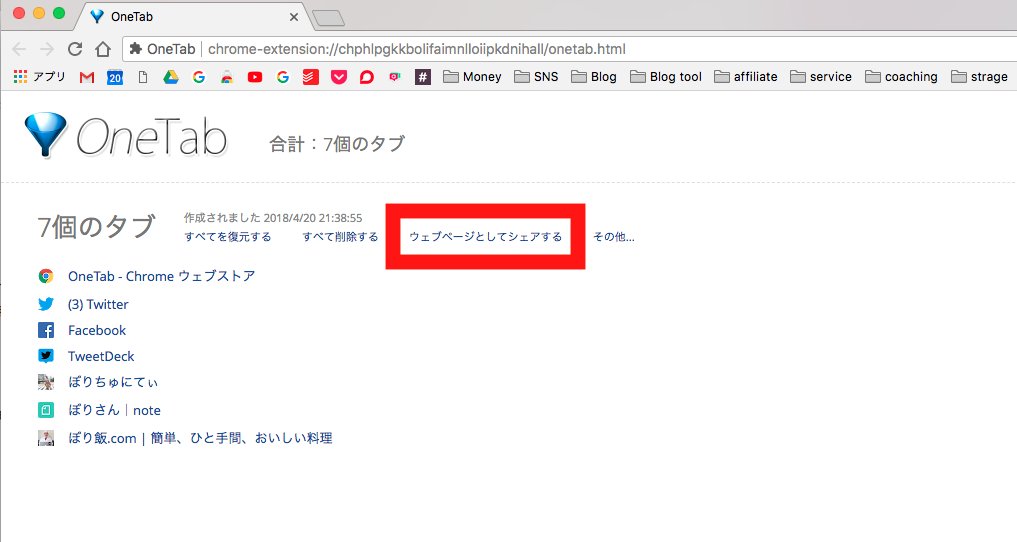This screenshot has width=1017, height=542.
Task: Close the OneTab browser tab
Action: (x=294, y=17)
